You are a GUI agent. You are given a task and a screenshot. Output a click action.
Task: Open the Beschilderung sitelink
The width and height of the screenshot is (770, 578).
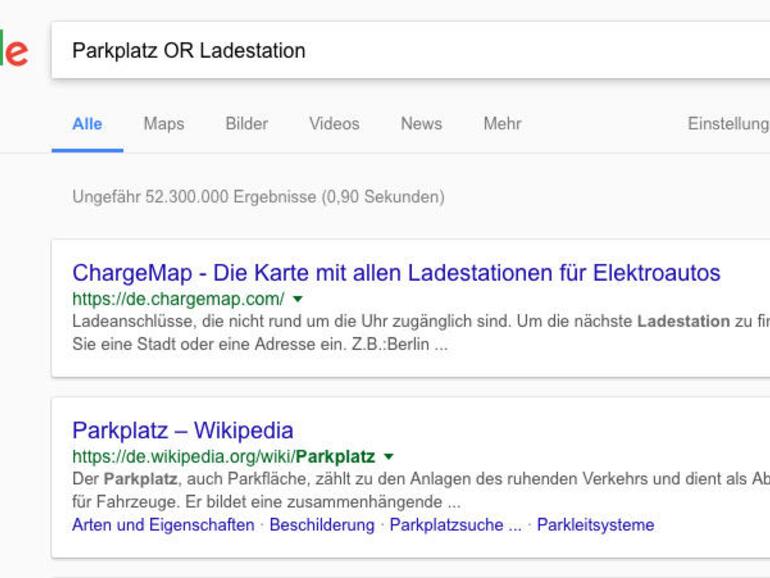(322, 524)
